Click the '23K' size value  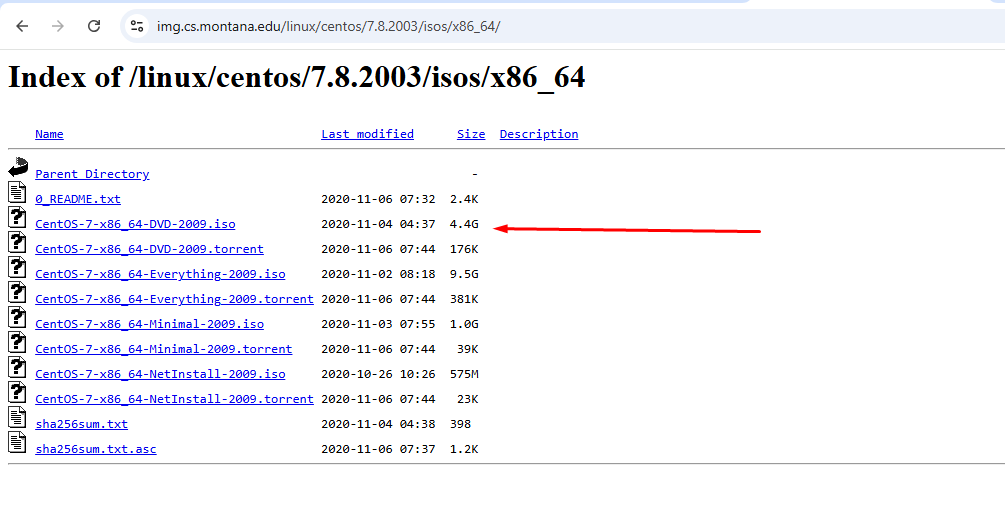coord(468,399)
